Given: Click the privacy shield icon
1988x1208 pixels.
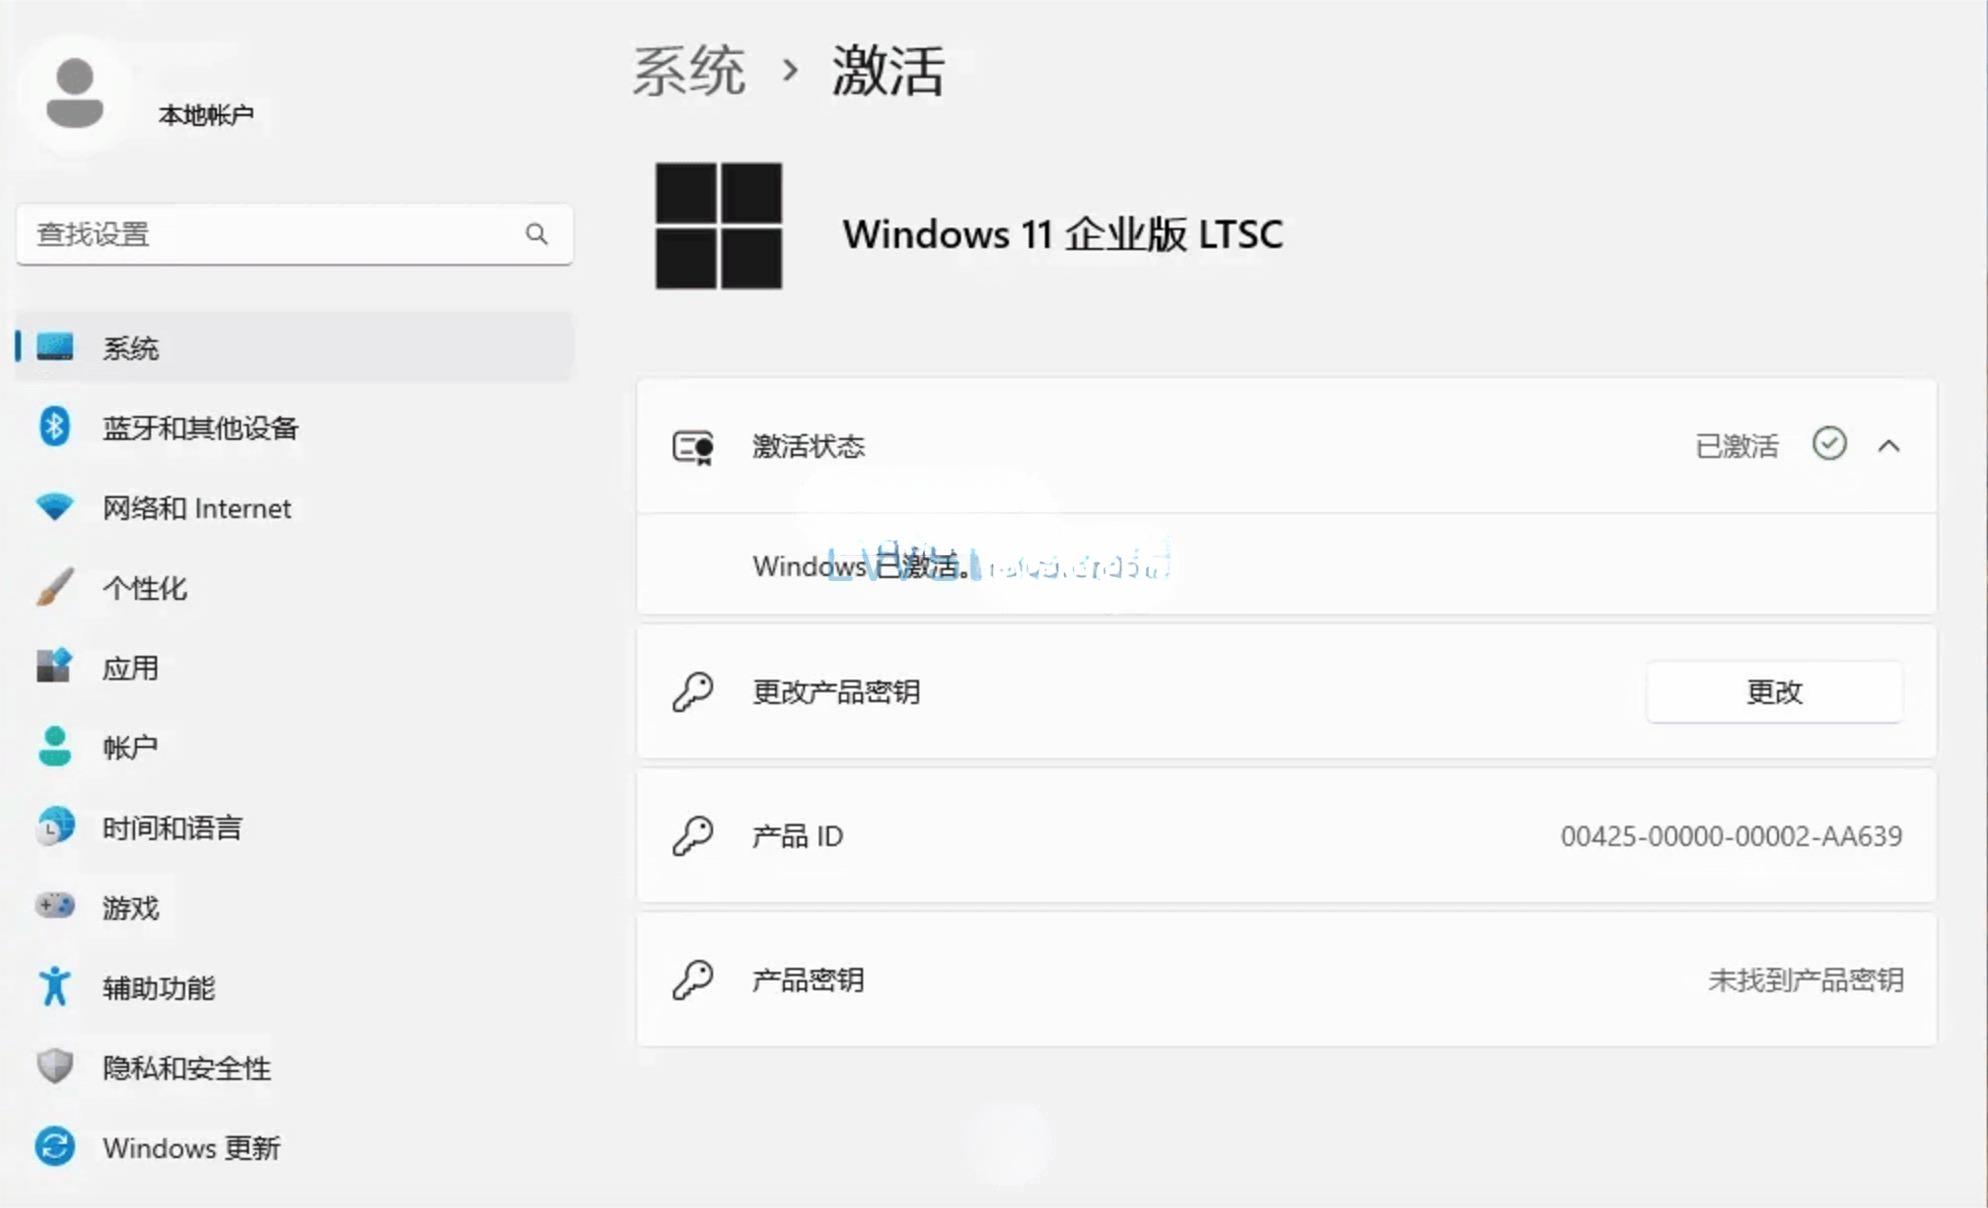Looking at the screenshot, I should coord(55,1067).
